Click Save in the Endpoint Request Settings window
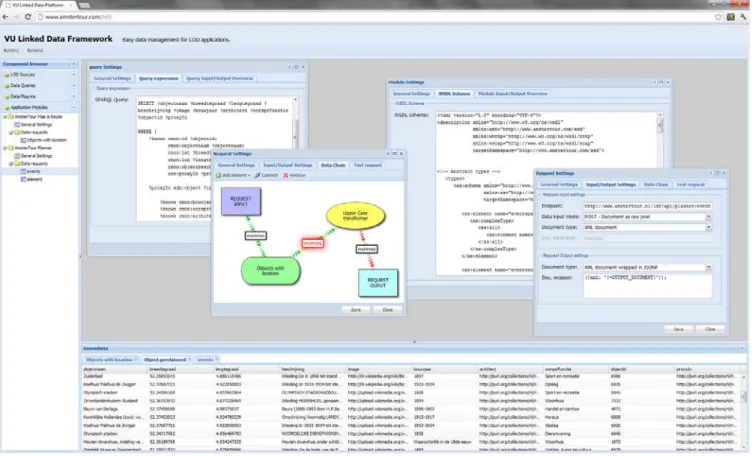752x457 pixels. click(x=678, y=329)
